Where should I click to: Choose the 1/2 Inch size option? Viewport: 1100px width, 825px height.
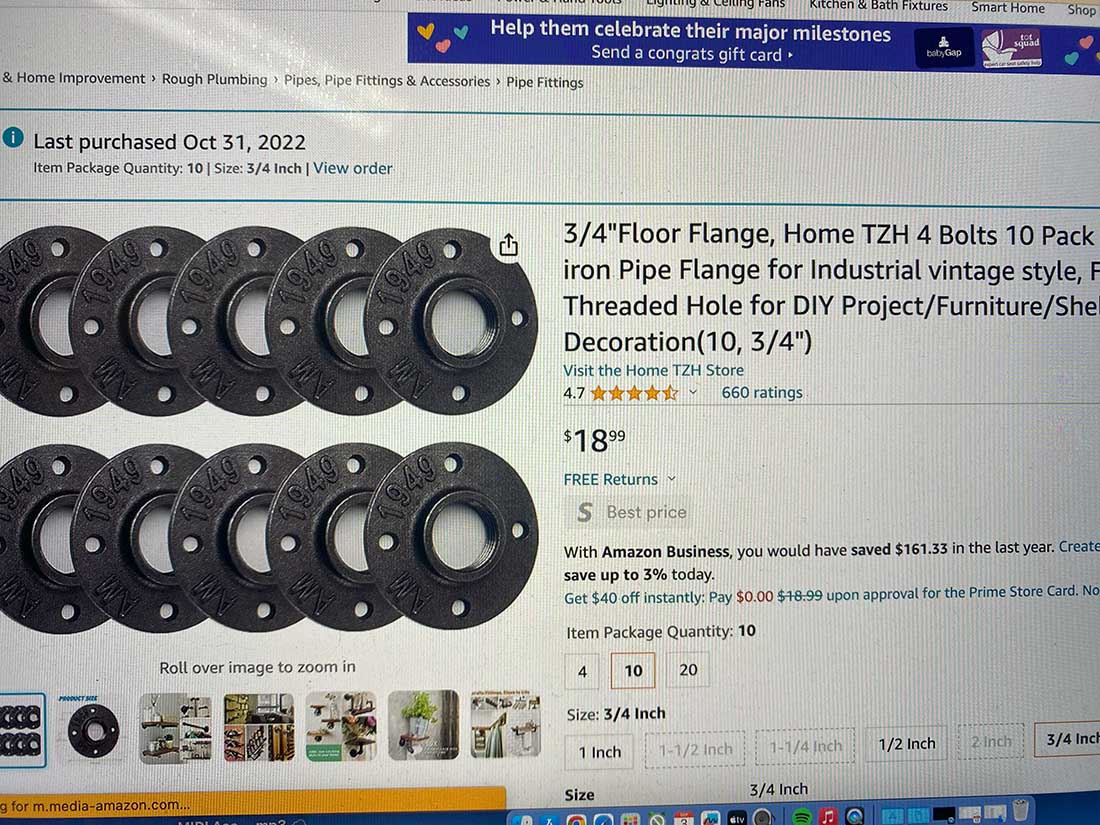point(906,744)
